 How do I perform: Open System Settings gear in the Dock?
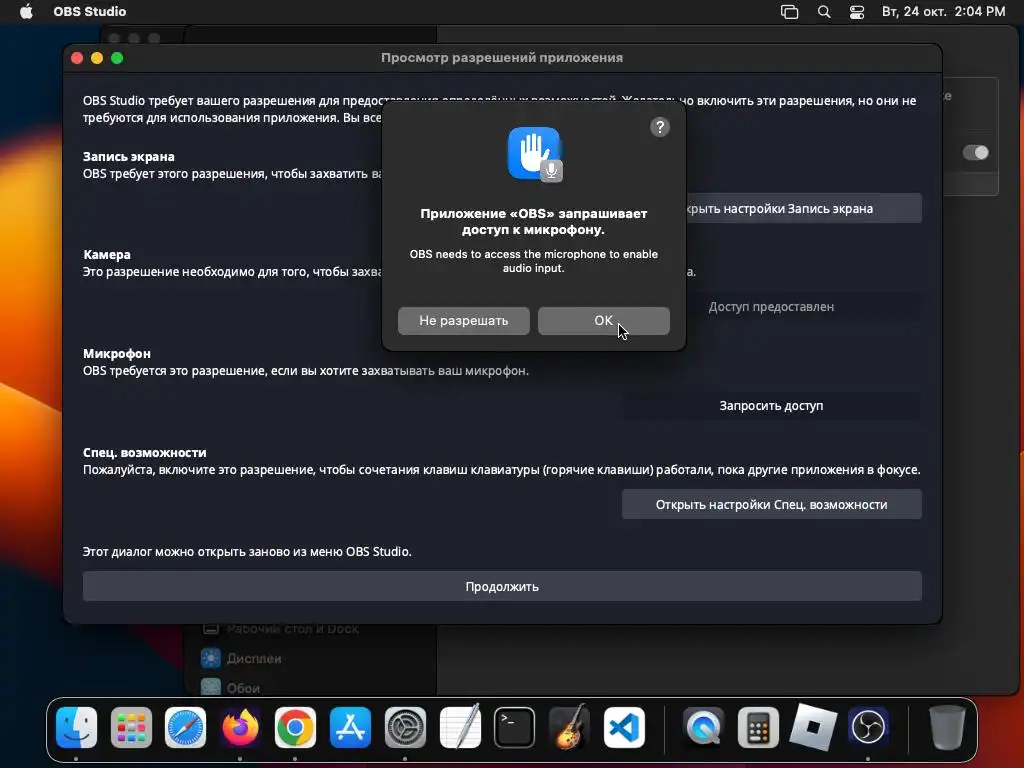(x=405, y=727)
